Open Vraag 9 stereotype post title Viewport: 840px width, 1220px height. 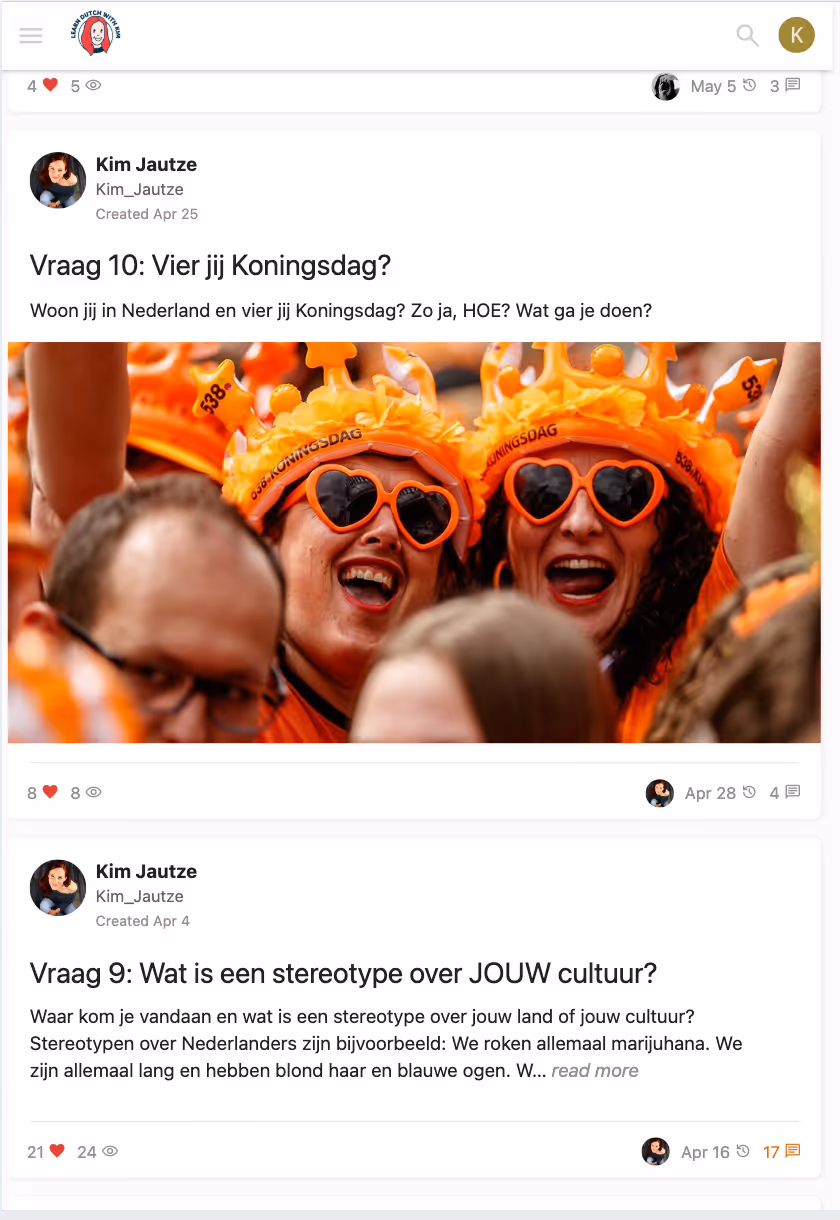pyautogui.click(x=343, y=973)
